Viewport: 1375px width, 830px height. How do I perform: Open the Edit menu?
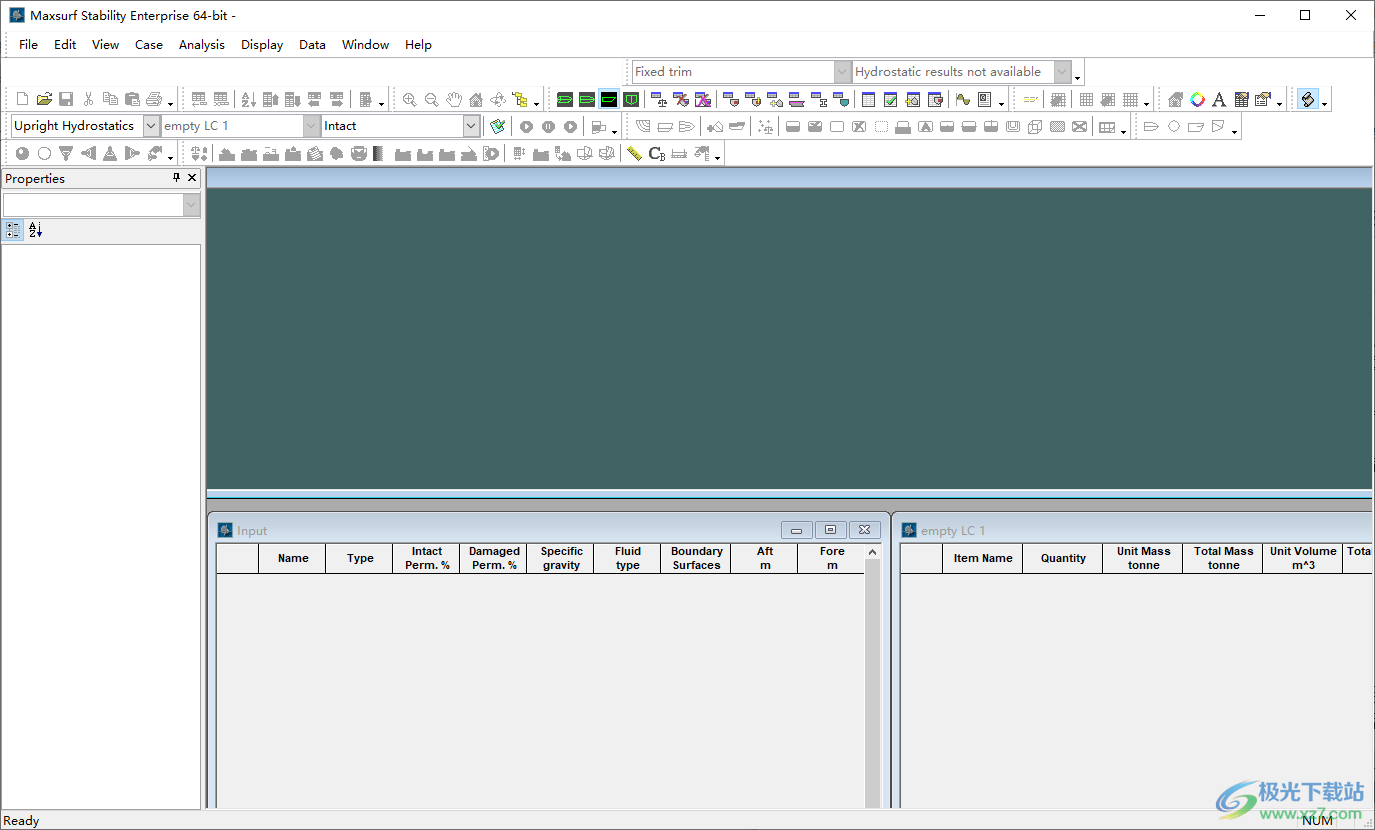pos(65,45)
